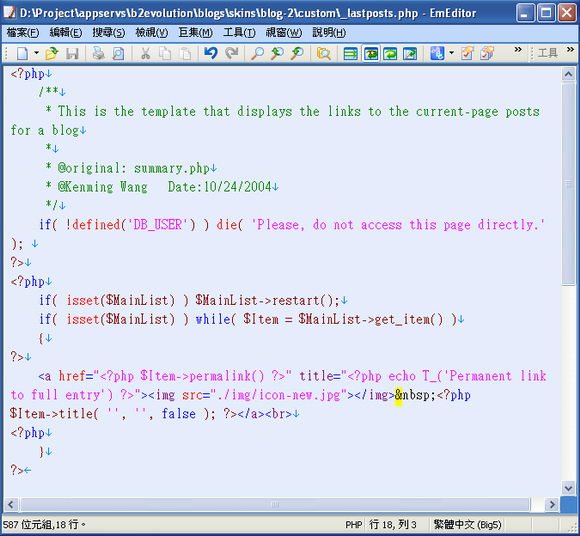Screen dimensions: 580x536
Task: Click the Find in Files icon
Action: 323,54
